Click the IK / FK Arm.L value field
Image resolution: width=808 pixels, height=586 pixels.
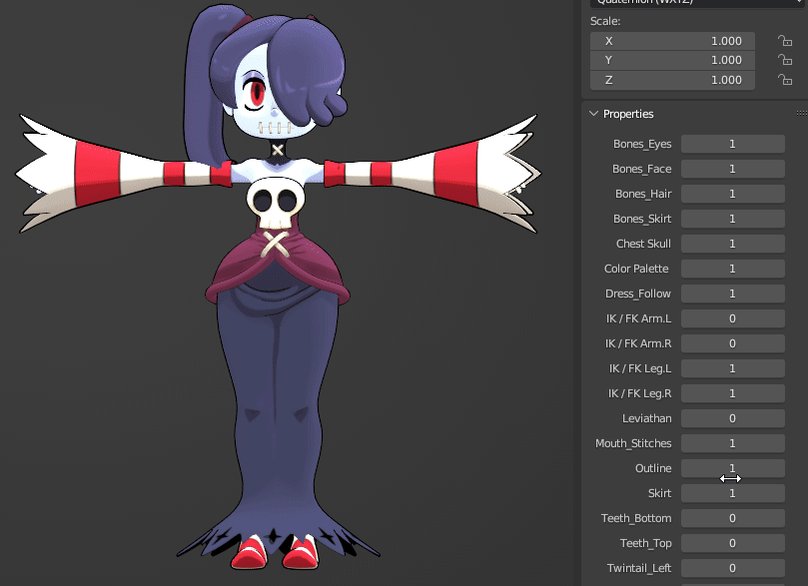click(733, 319)
